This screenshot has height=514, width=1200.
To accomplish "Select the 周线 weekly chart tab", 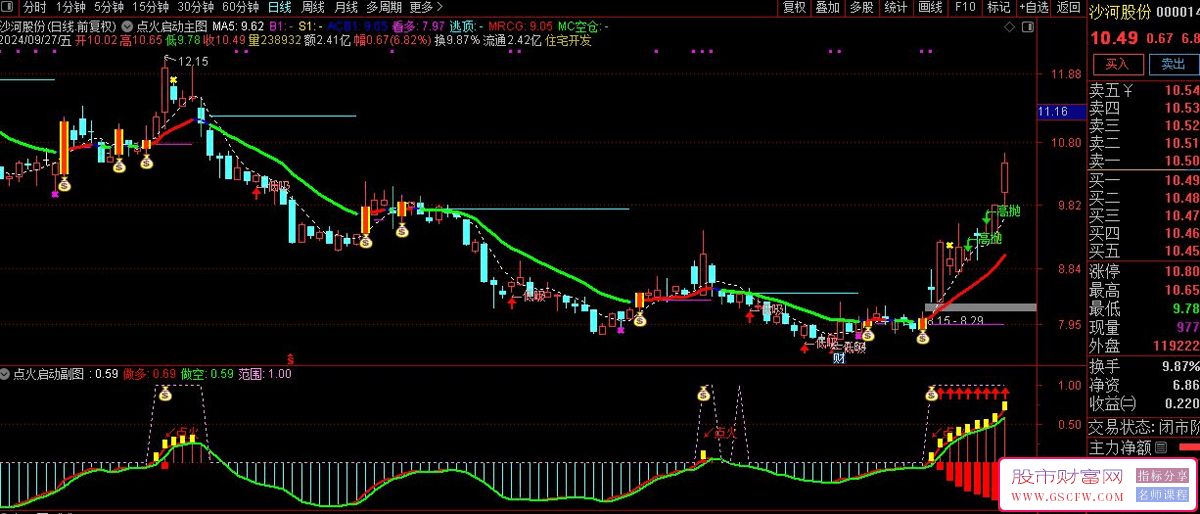I will 312,7.
